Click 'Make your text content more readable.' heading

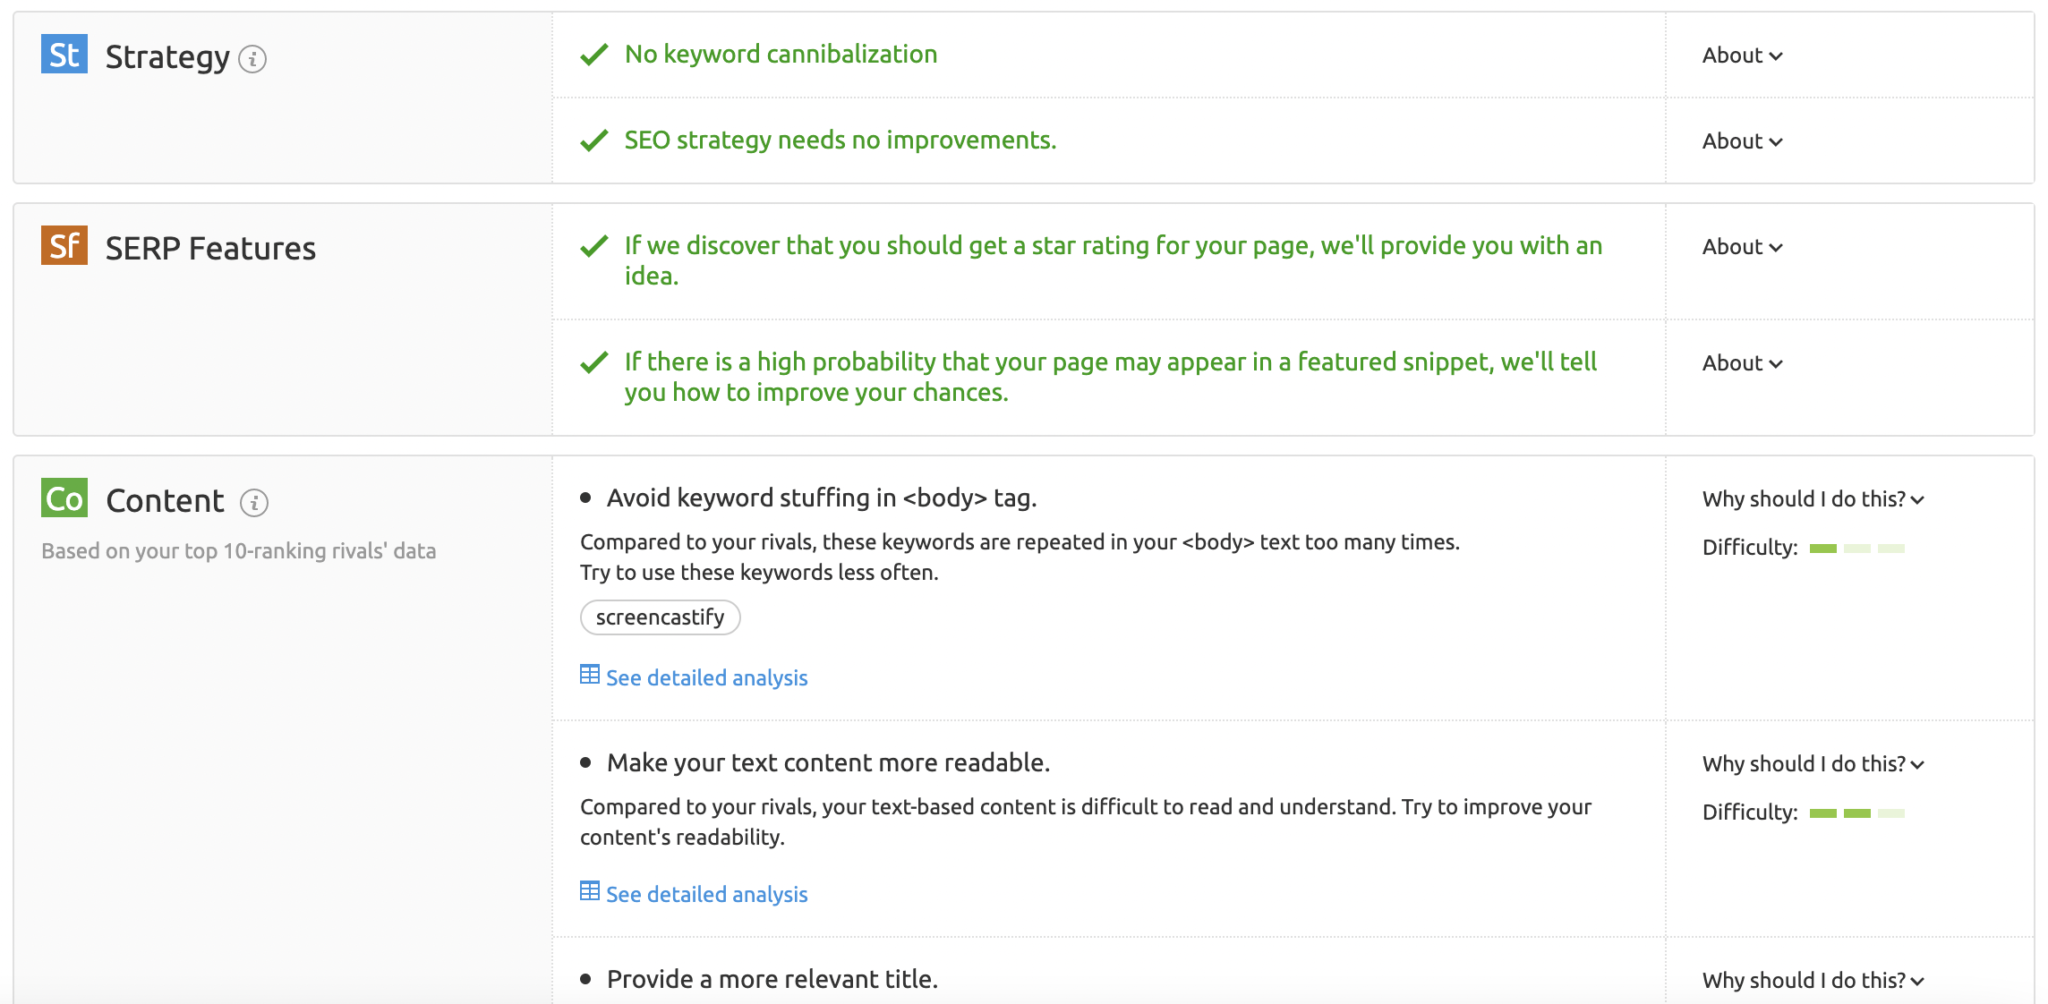click(x=828, y=763)
